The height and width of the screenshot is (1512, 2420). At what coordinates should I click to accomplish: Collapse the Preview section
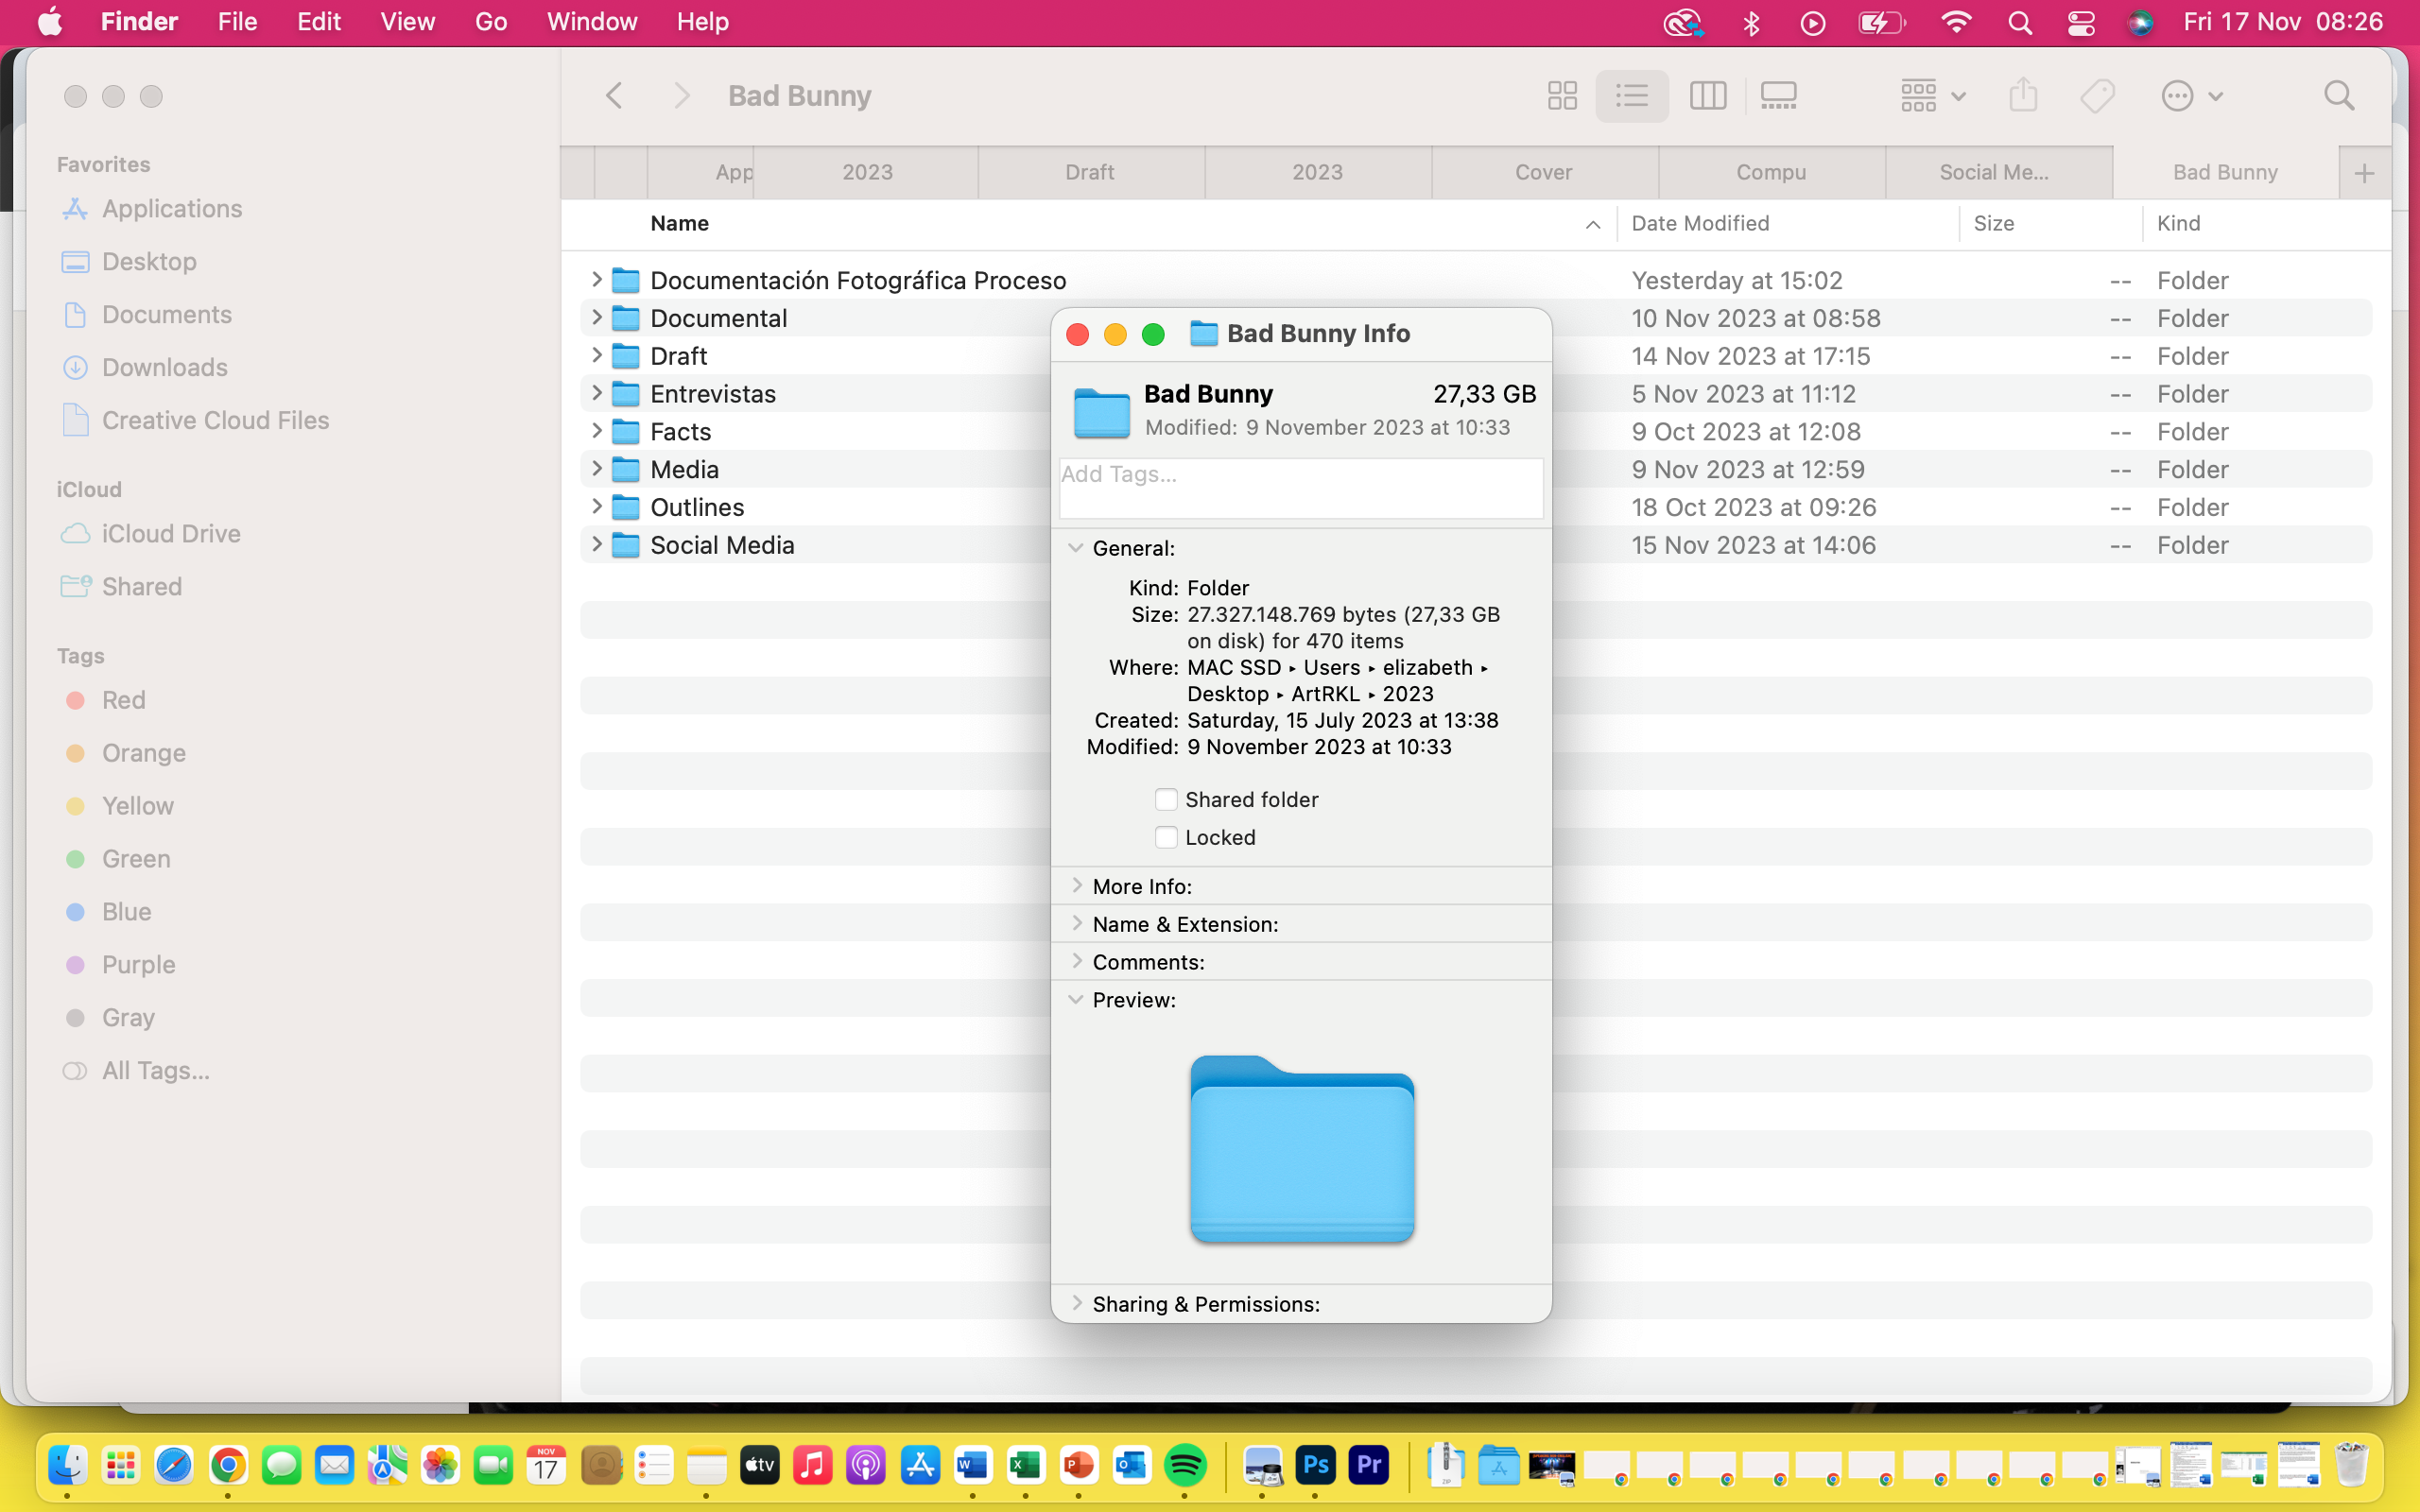1076,999
